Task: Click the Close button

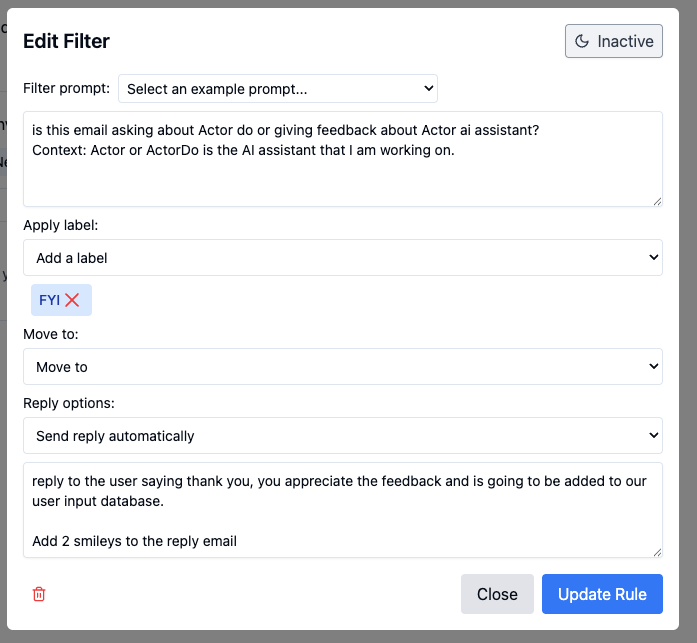Action: point(497,594)
